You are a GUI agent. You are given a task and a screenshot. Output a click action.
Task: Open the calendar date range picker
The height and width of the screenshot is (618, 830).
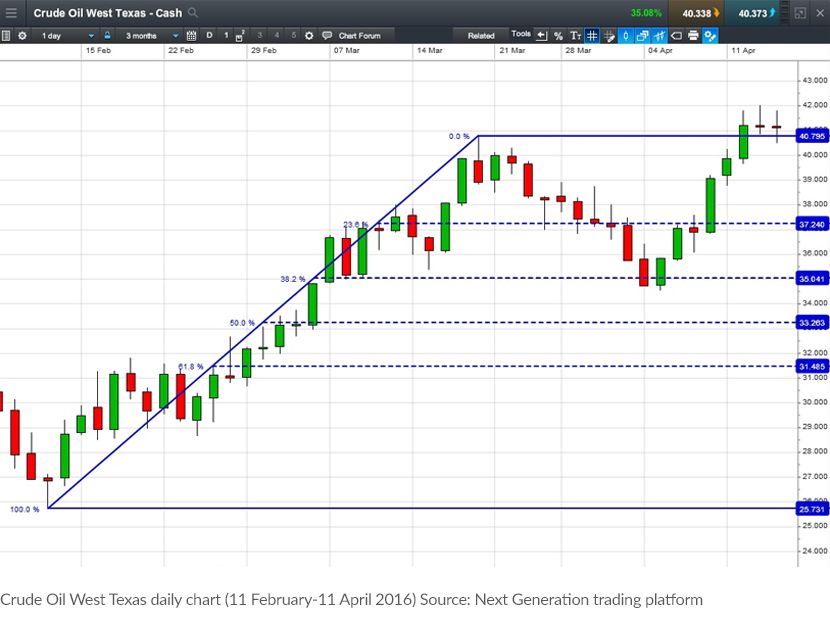(191, 35)
